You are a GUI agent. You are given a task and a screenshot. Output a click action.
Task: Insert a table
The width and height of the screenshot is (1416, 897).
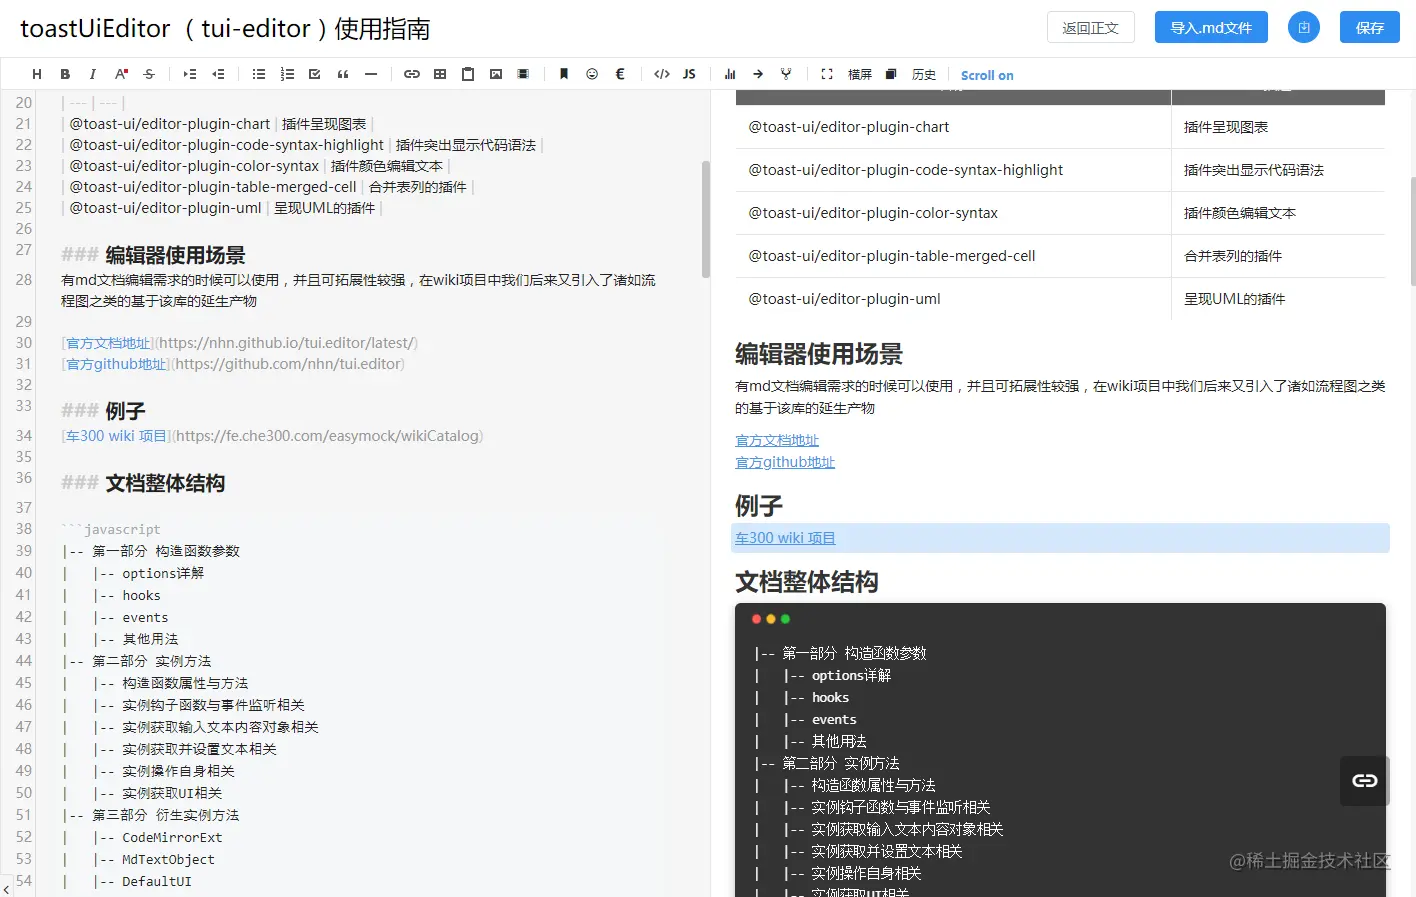439,73
